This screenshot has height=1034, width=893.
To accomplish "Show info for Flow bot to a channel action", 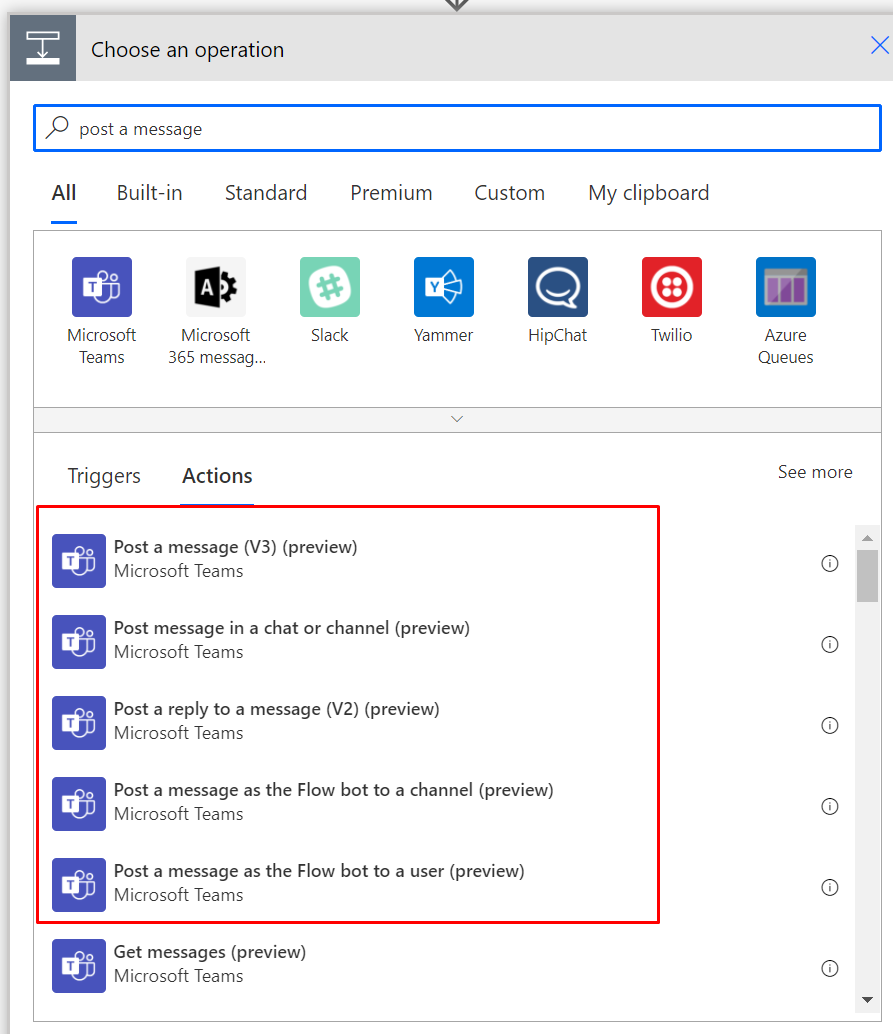I will (830, 806).
